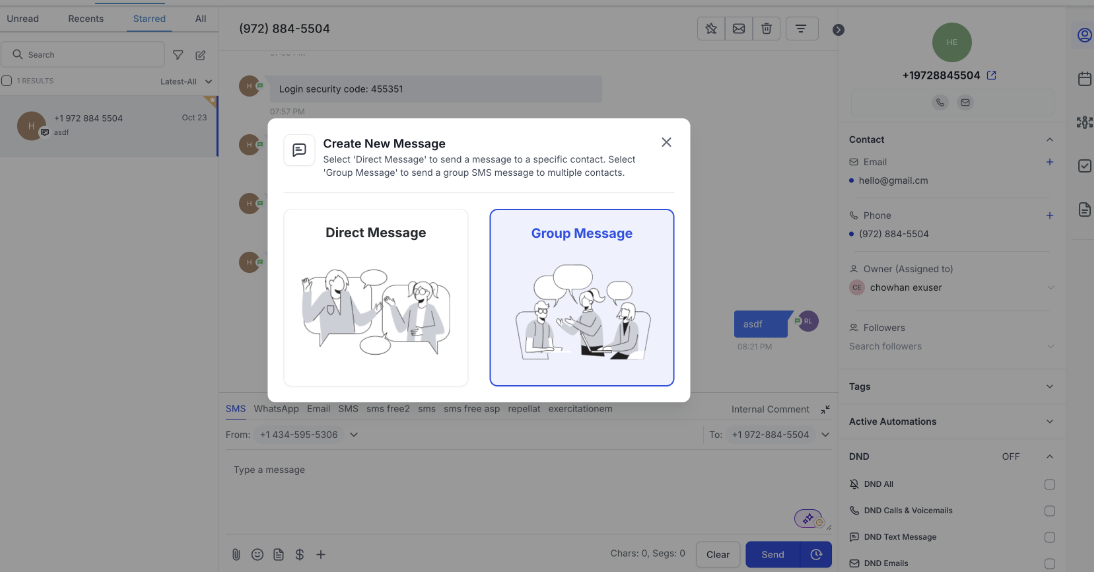
Task: Tick the select-all results checkbox
Action: [7, 81]
